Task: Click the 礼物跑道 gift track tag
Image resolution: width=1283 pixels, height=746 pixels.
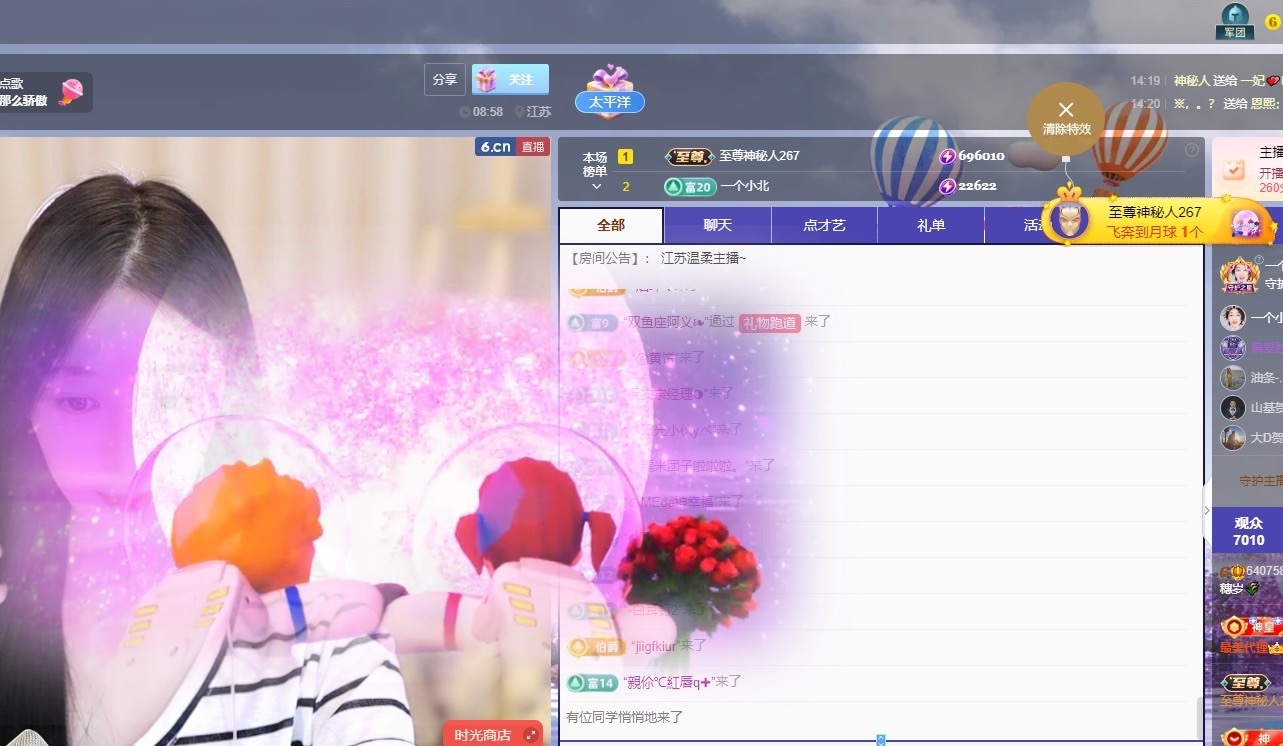Action: point(769,322)
